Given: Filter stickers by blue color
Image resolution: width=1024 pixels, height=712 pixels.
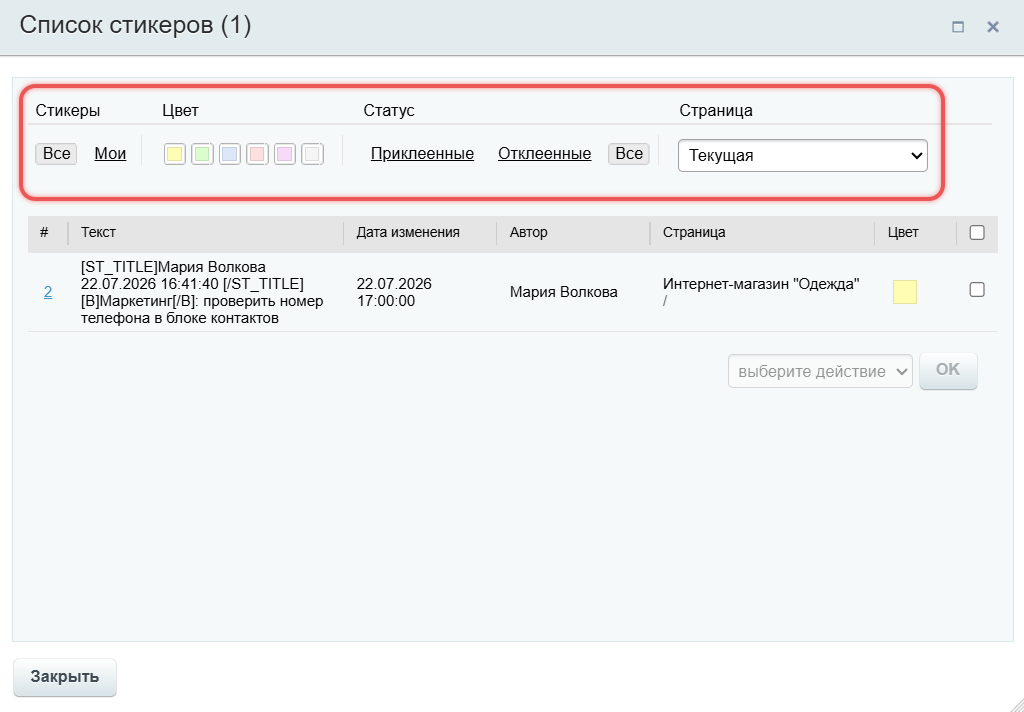Looking at the screenshot, I should pos(230,154).
